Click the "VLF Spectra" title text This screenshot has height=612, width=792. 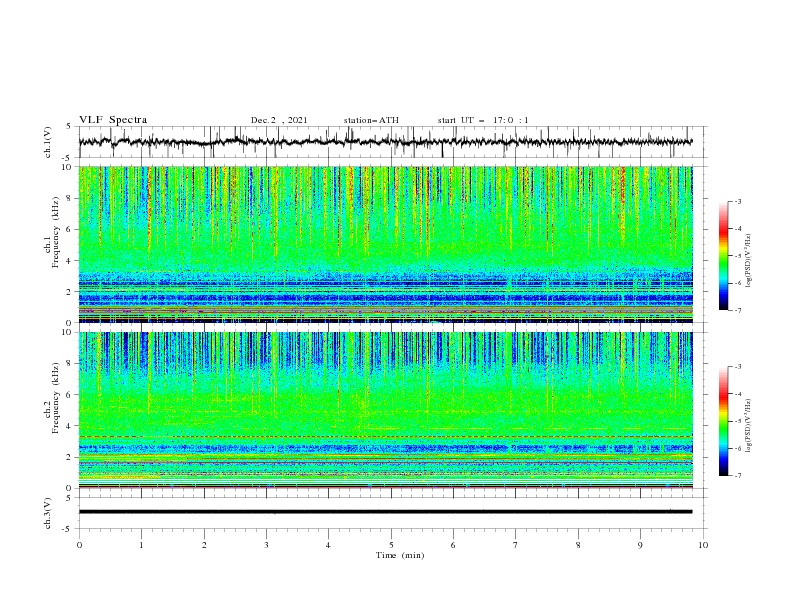113,120
